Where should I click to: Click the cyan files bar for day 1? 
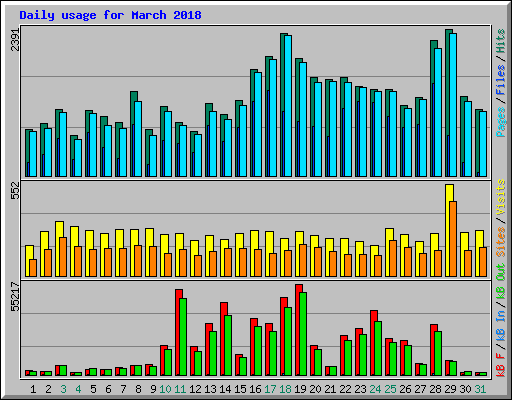click(x=33, y=154)
